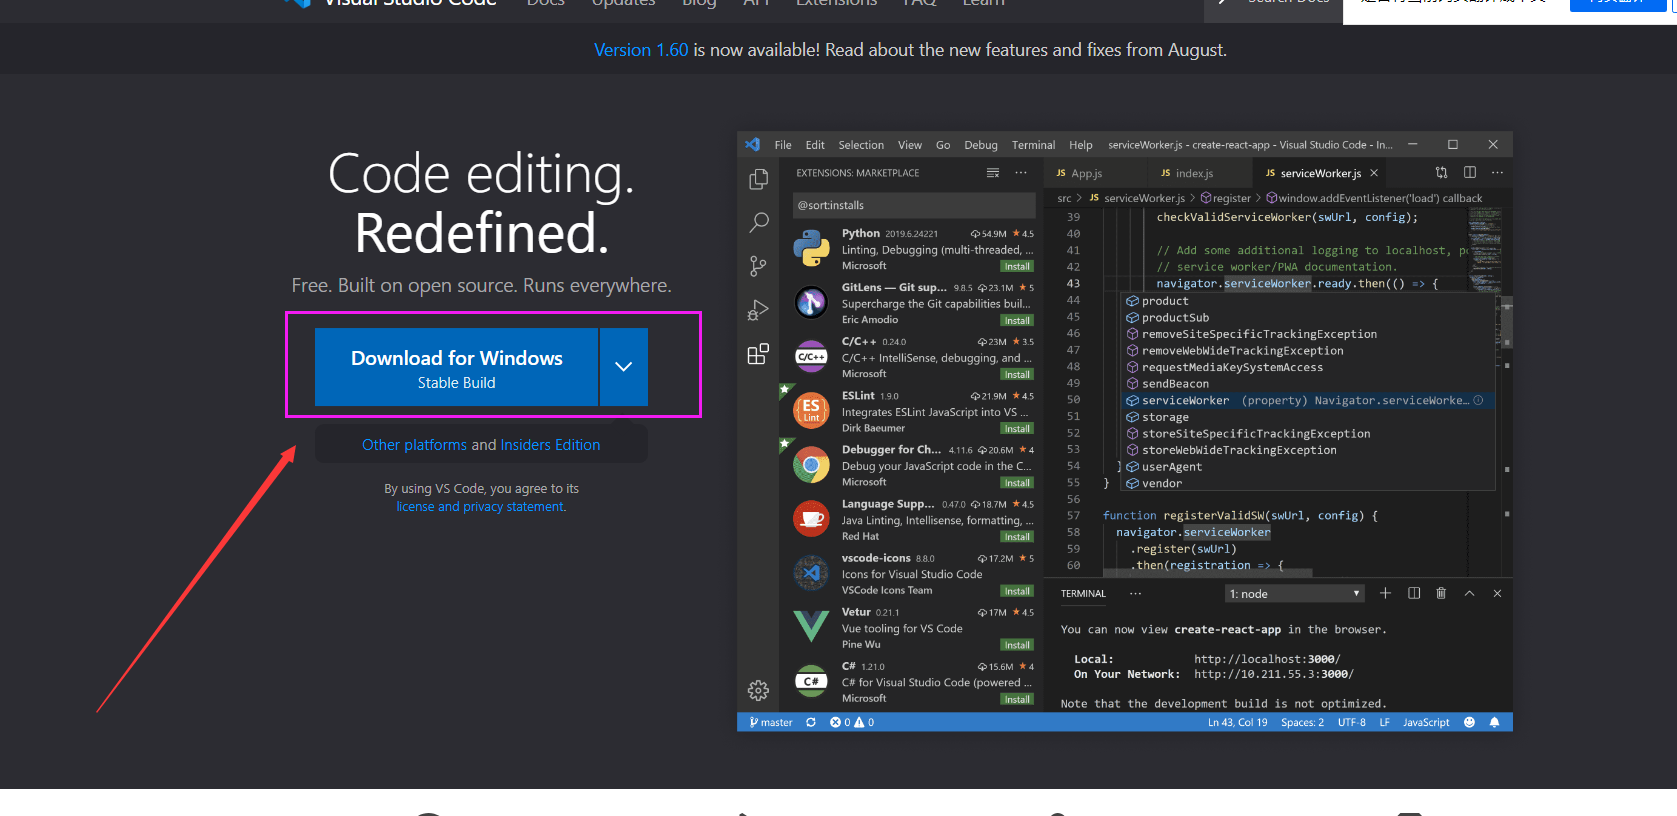Open the Edit menu
1677x816 pixels.
pyautogui.click(x=815, y=145)
